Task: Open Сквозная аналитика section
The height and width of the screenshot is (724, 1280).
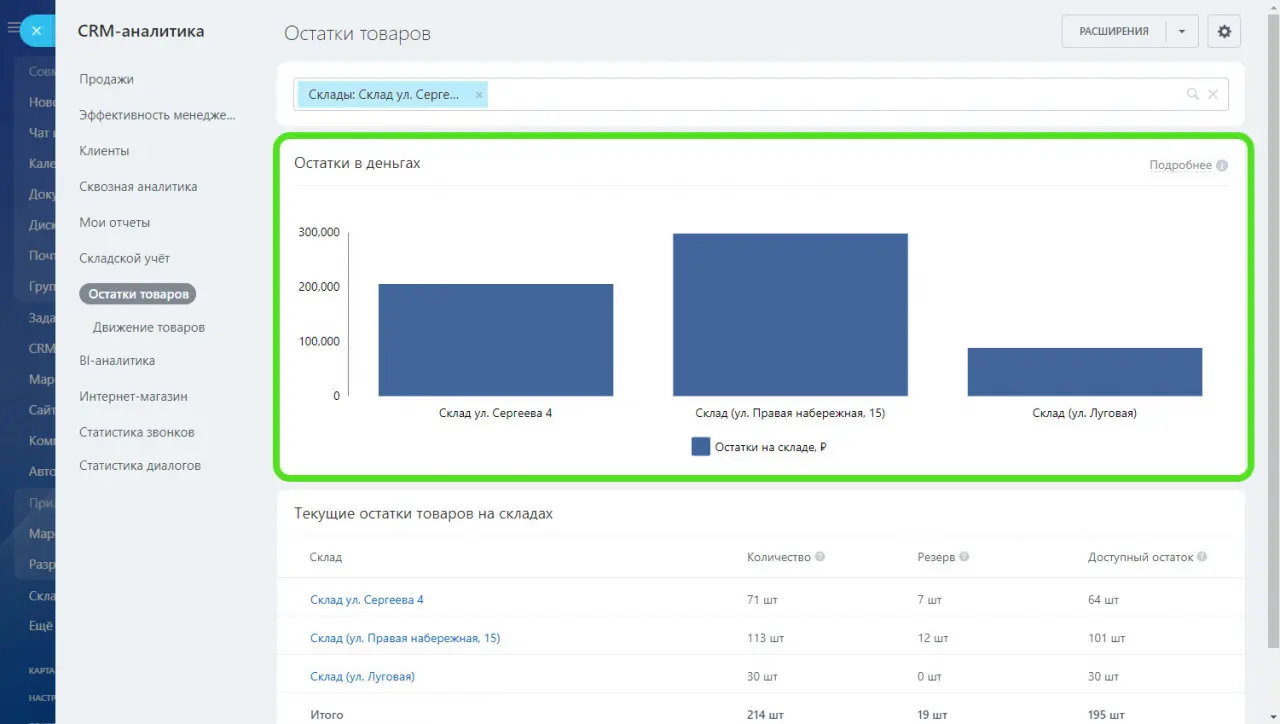Action: [138, 187]
